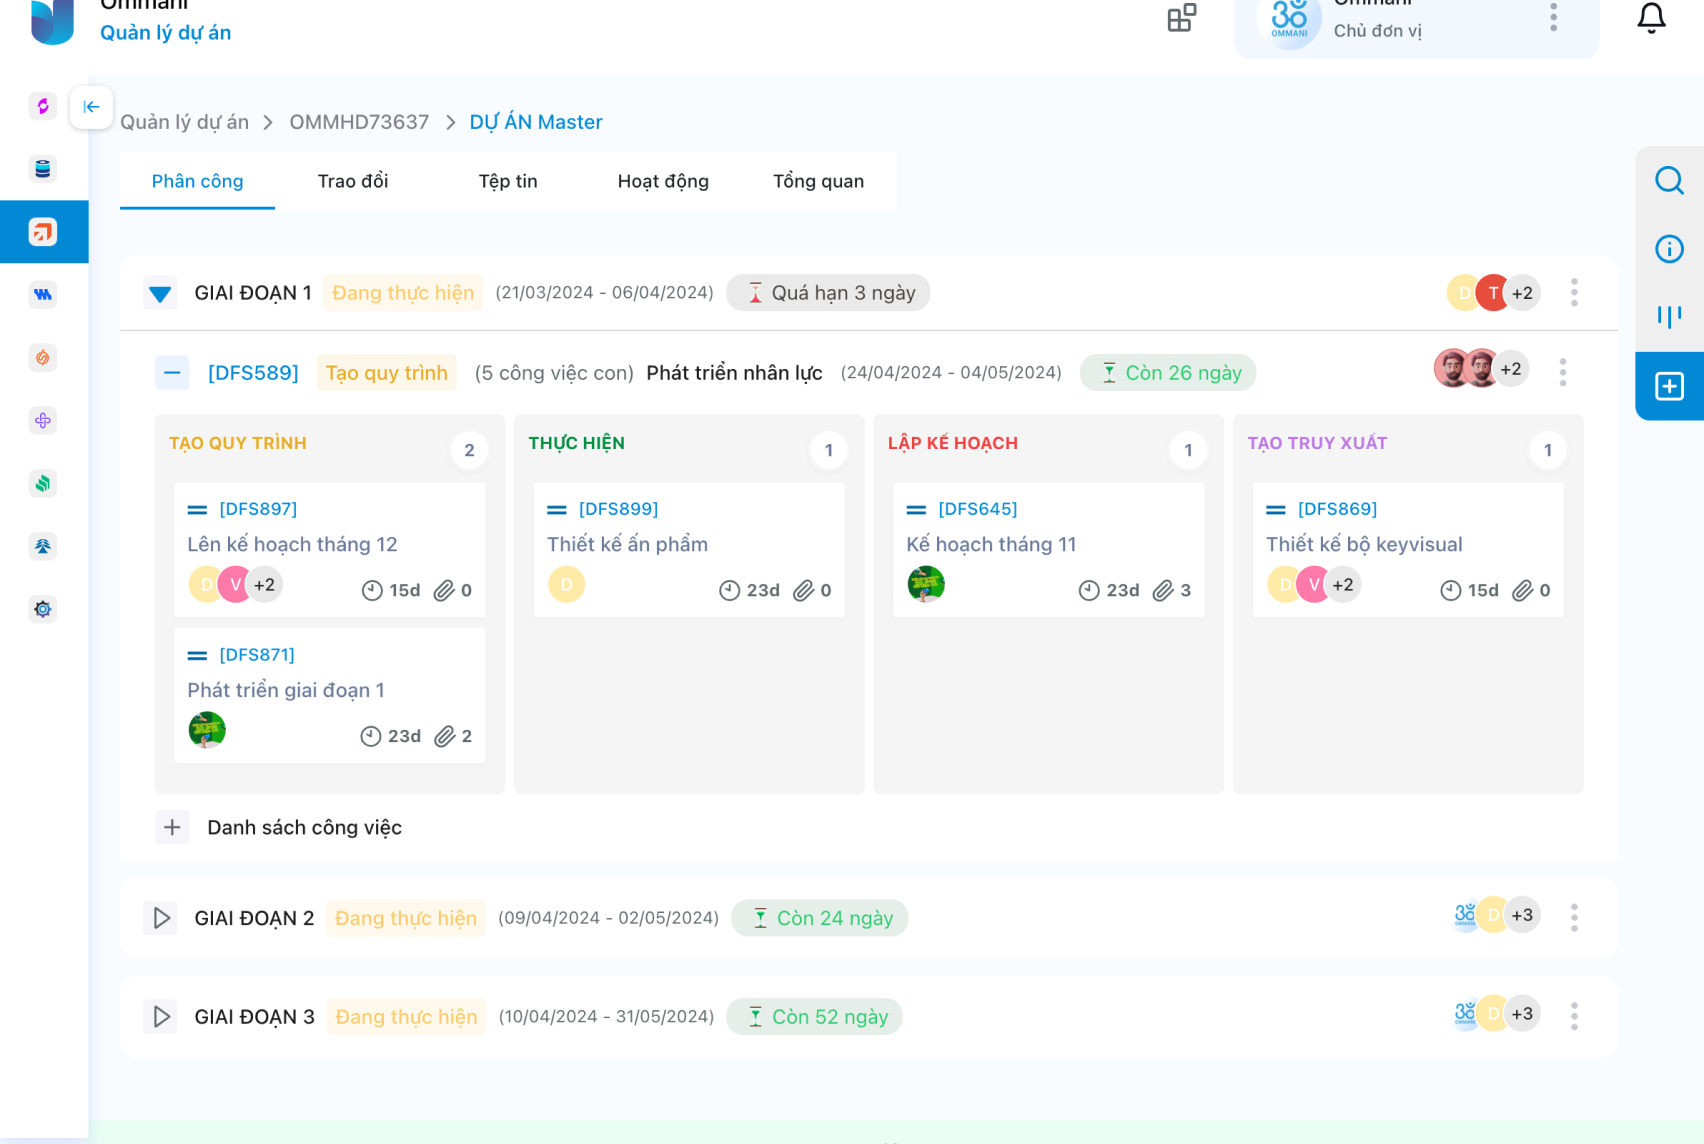
Task: Click the OMMHD73637 breadcrumb link
Action: click(x=359, y=122)
